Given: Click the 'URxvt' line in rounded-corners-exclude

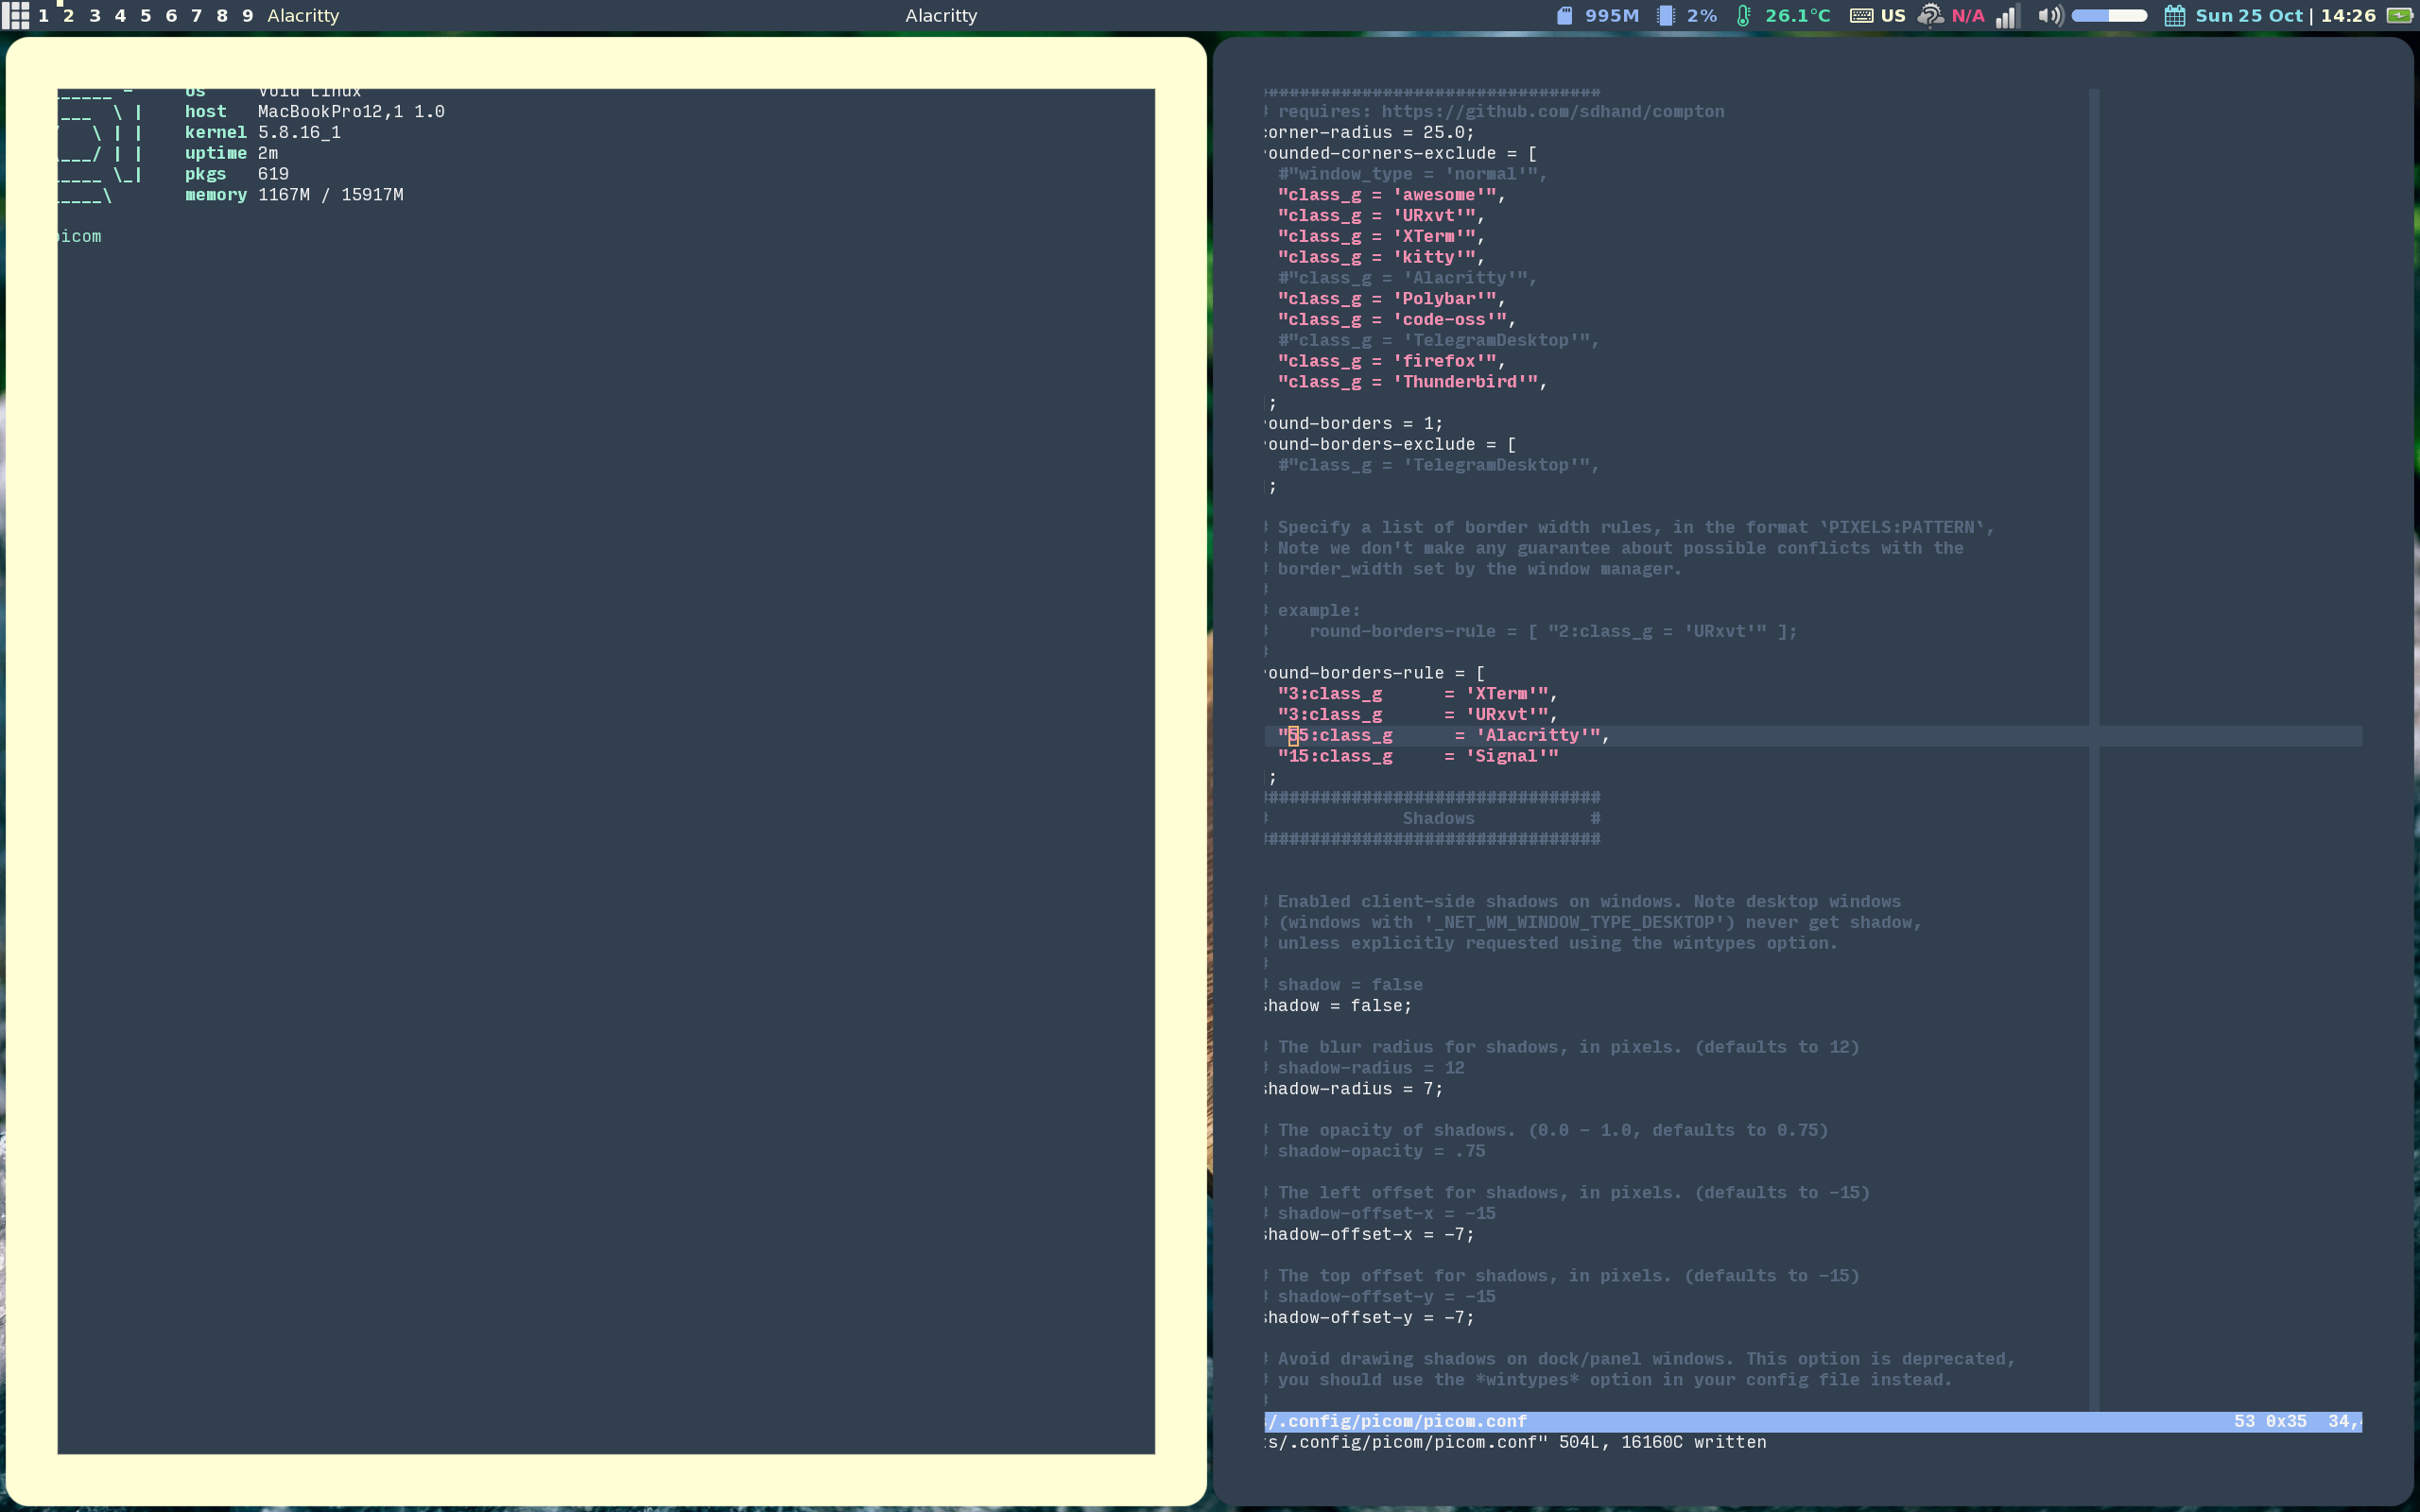Looking at the screenshot, I should point(1381,216).
